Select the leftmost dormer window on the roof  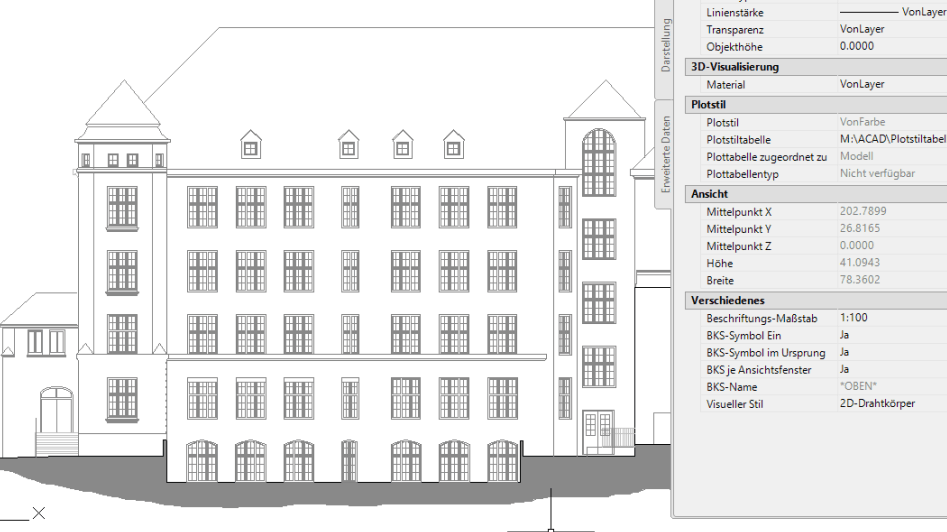pyautogui.click(x=250, y=146)
